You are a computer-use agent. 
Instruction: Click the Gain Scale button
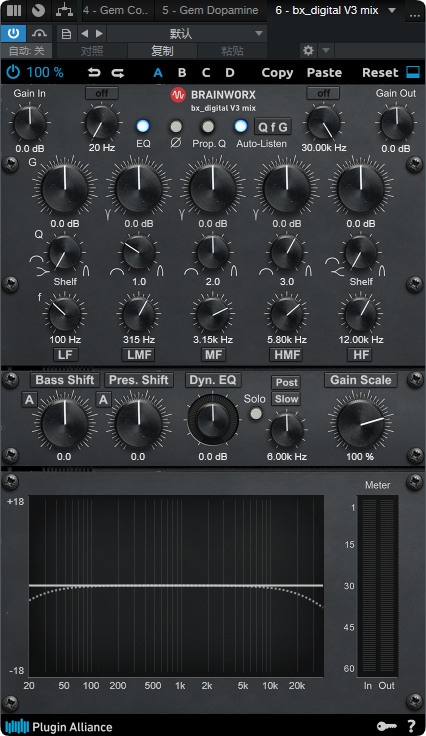(x=360, y=380)
